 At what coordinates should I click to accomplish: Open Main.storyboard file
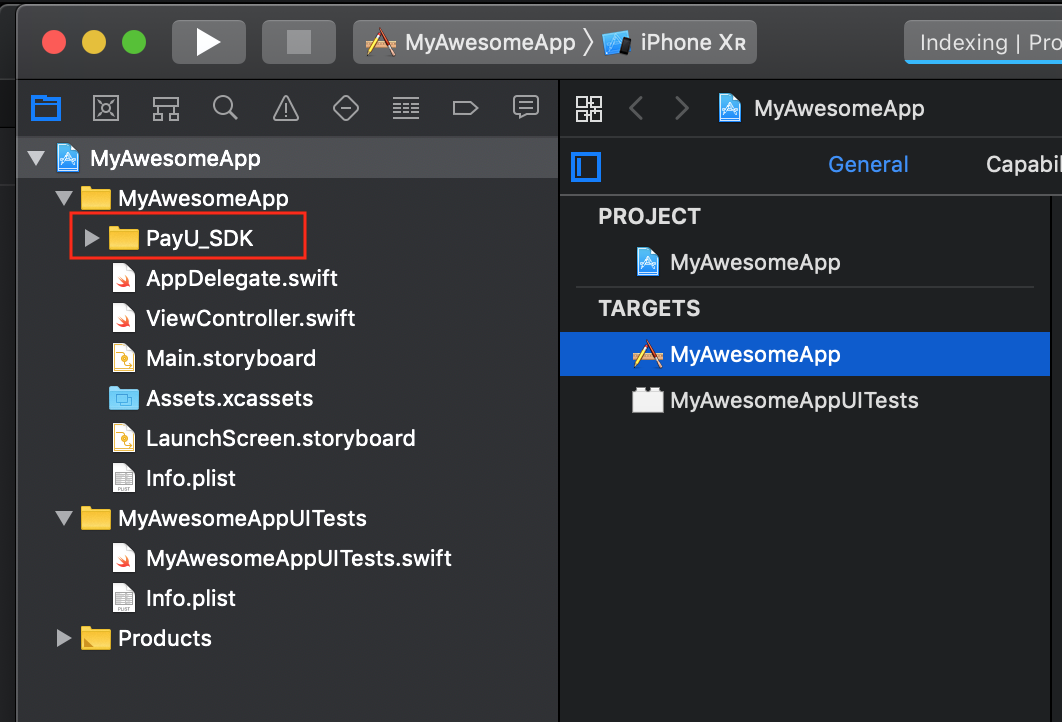point(231,358)
